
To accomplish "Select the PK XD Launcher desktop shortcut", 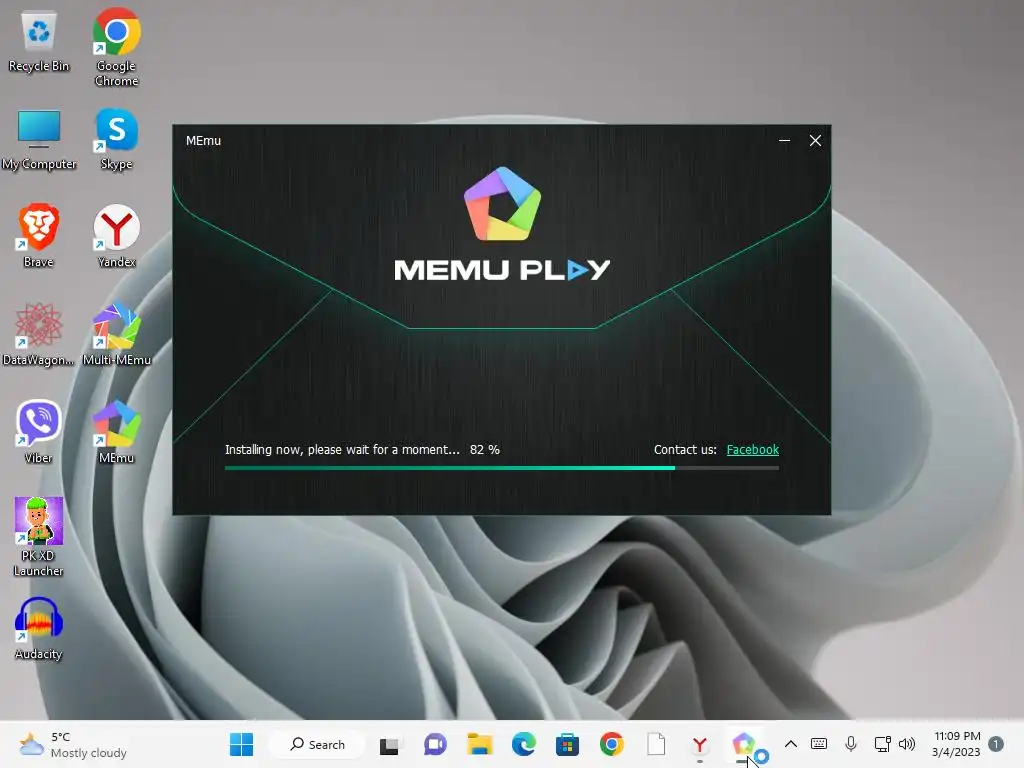I will click(x=39, y=537).
